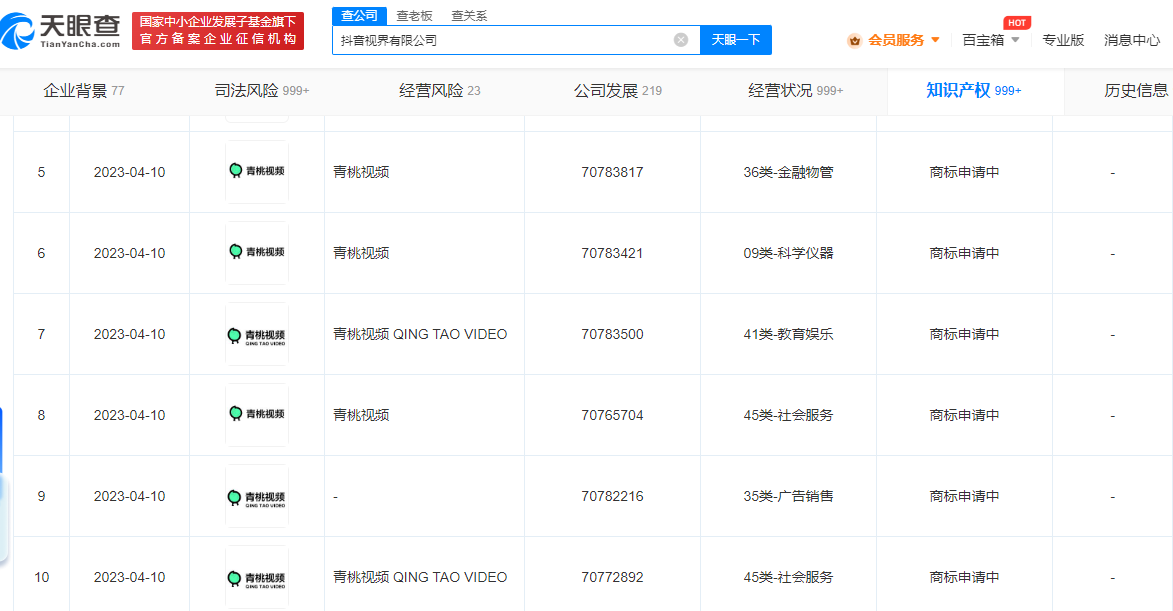
Task: Open the red promo banner 国家中小企业发展子基金旗下
Action: pyautogui.click(x=218, y=31)
